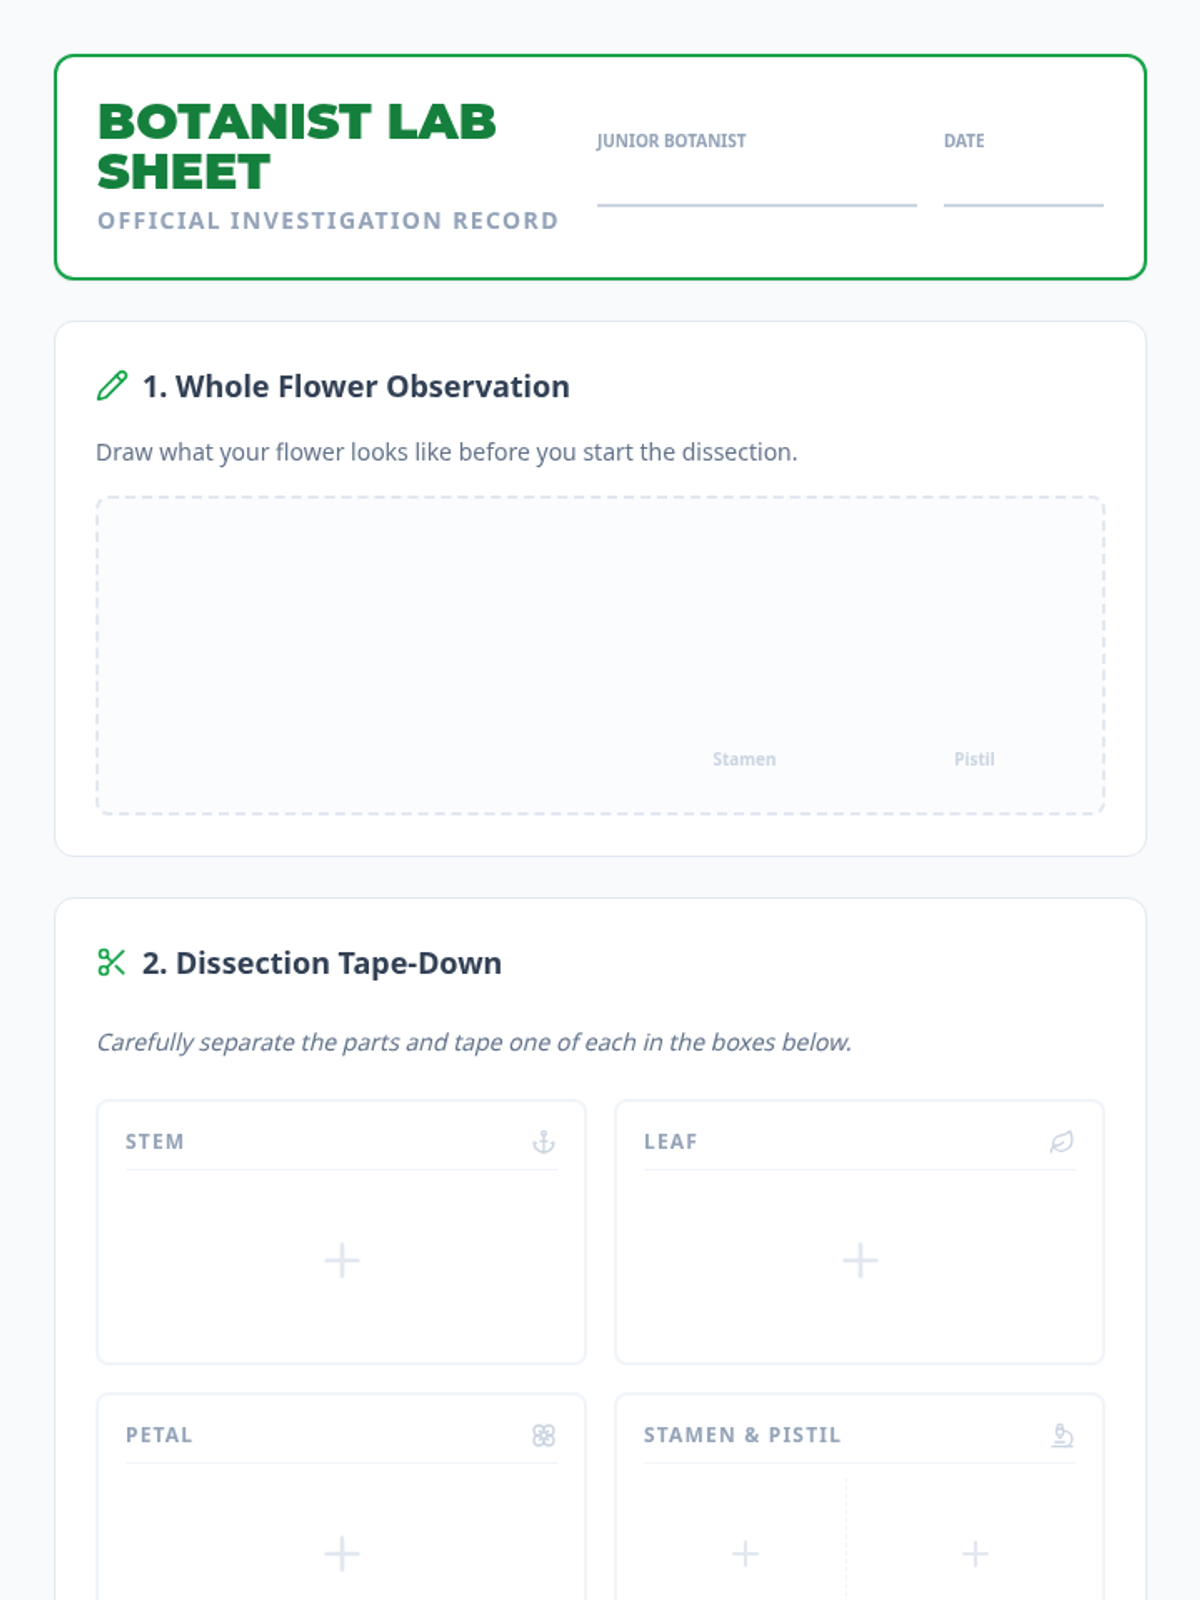Click the Botanist Lab Sheet title
1200x1600 pixels.
pyautogui.click(x=297, y=146)
